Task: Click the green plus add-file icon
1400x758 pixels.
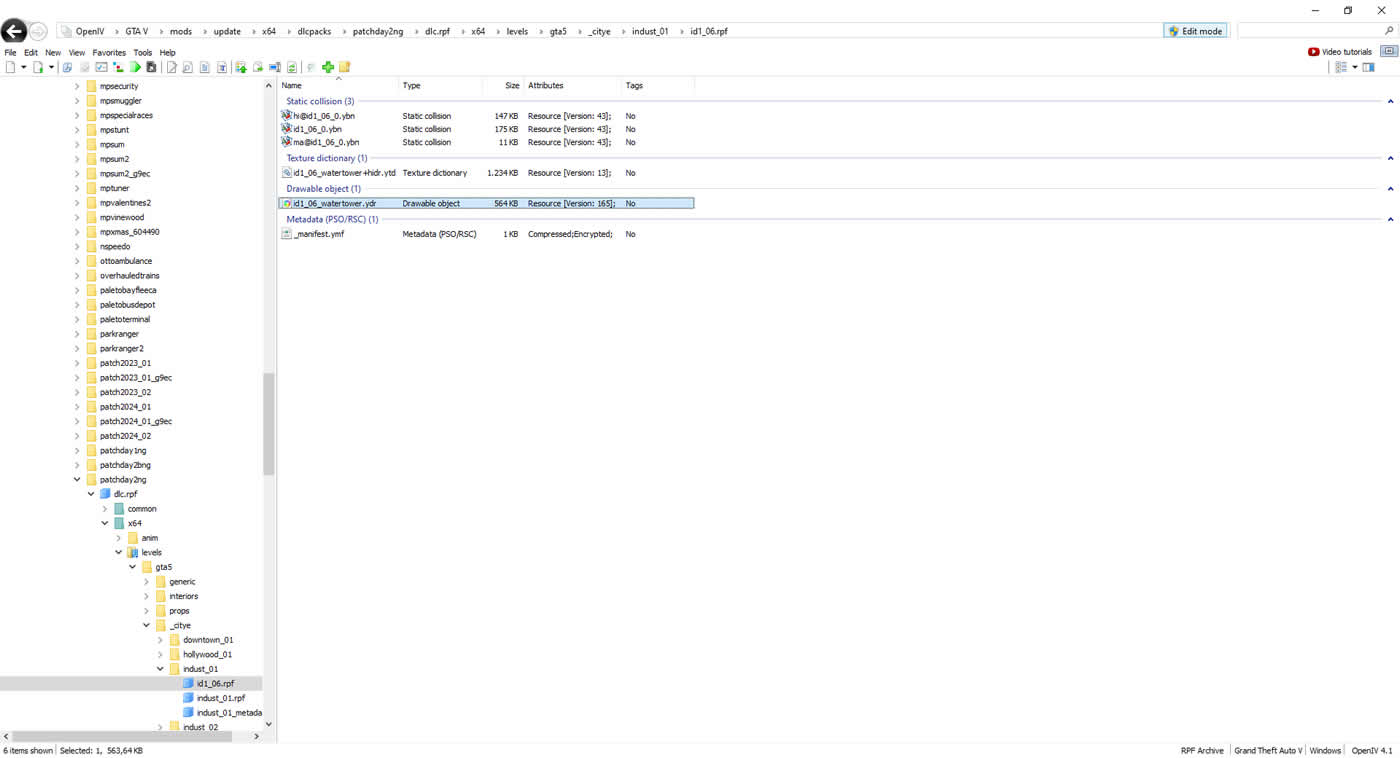Action: point(327,68)
